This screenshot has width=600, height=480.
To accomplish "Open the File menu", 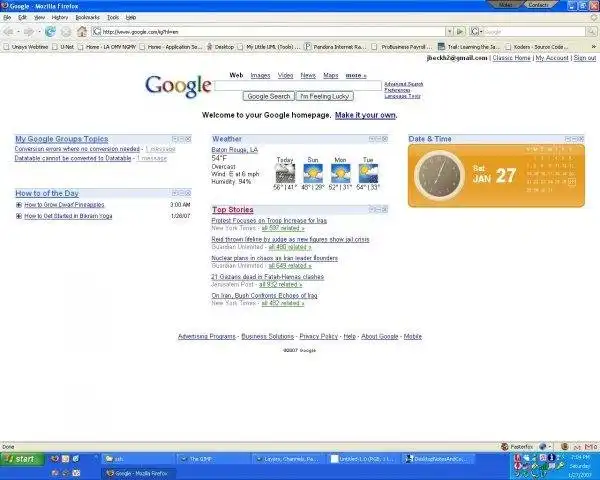I will (x=7, y=18).
